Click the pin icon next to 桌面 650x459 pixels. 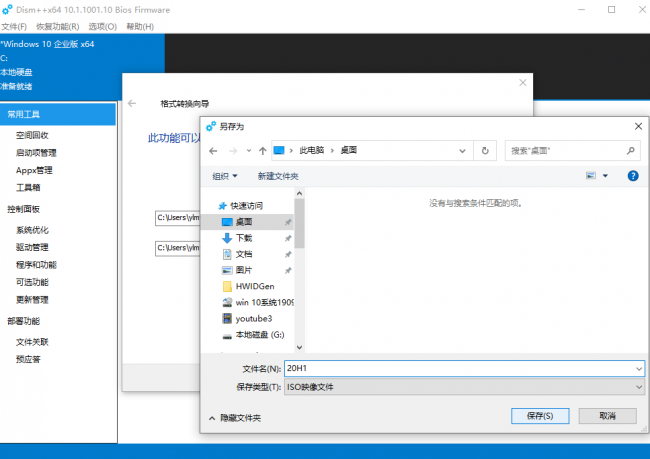click(288, 222)
